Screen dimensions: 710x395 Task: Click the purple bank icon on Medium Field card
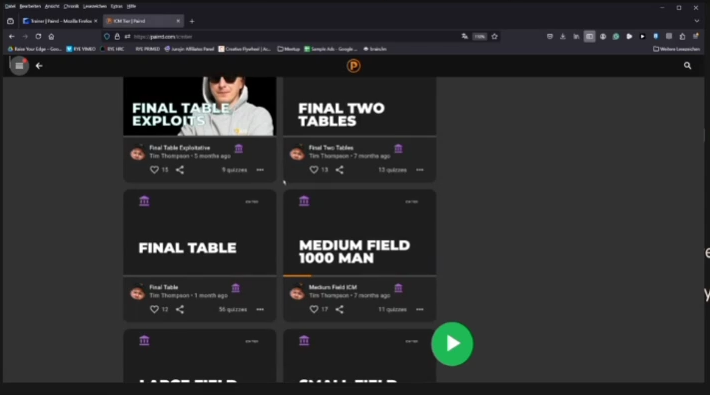[304, 201]
